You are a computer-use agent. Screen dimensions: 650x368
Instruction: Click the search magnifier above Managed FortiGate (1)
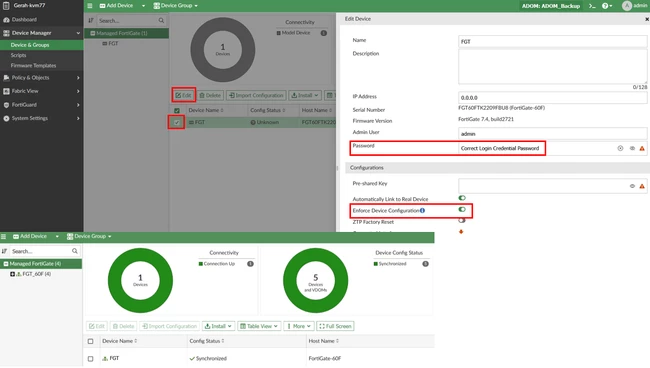161,20
